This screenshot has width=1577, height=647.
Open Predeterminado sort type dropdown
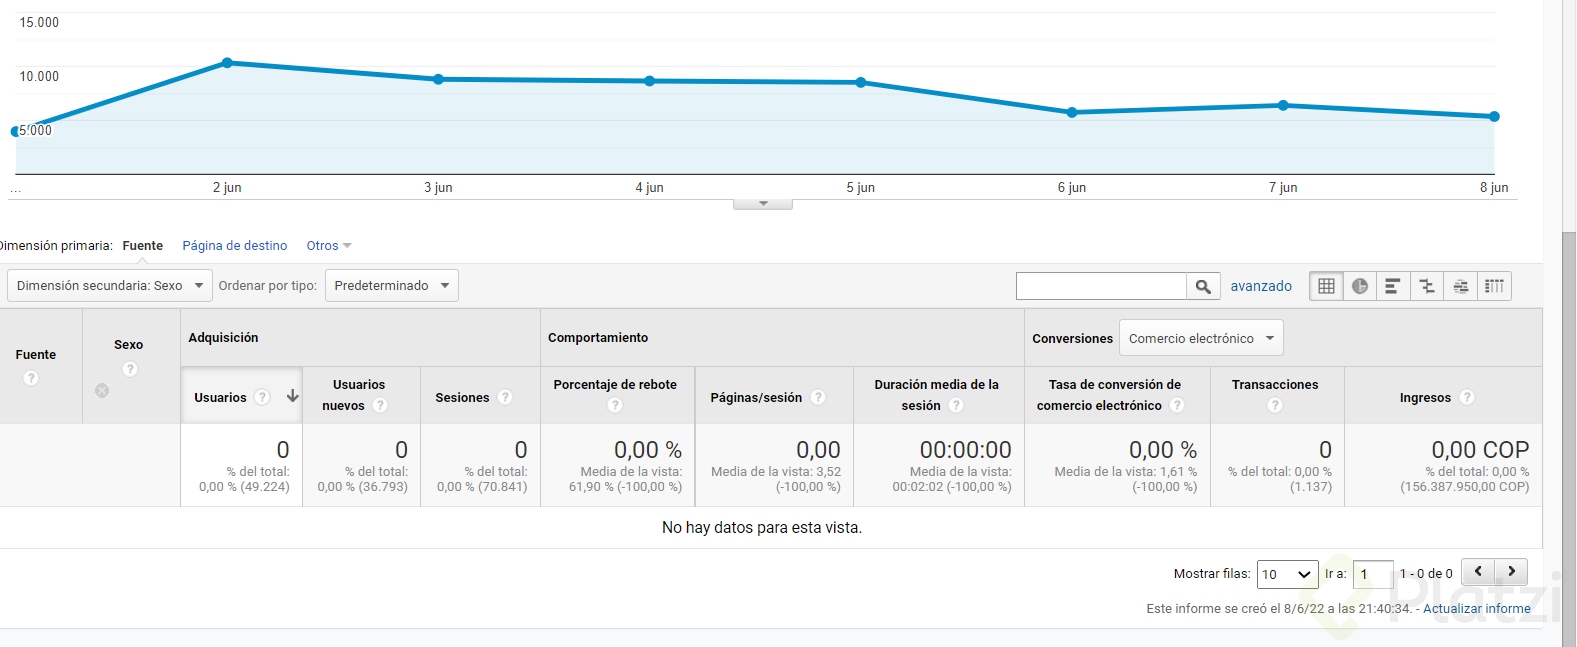click(x=392, y=286)
